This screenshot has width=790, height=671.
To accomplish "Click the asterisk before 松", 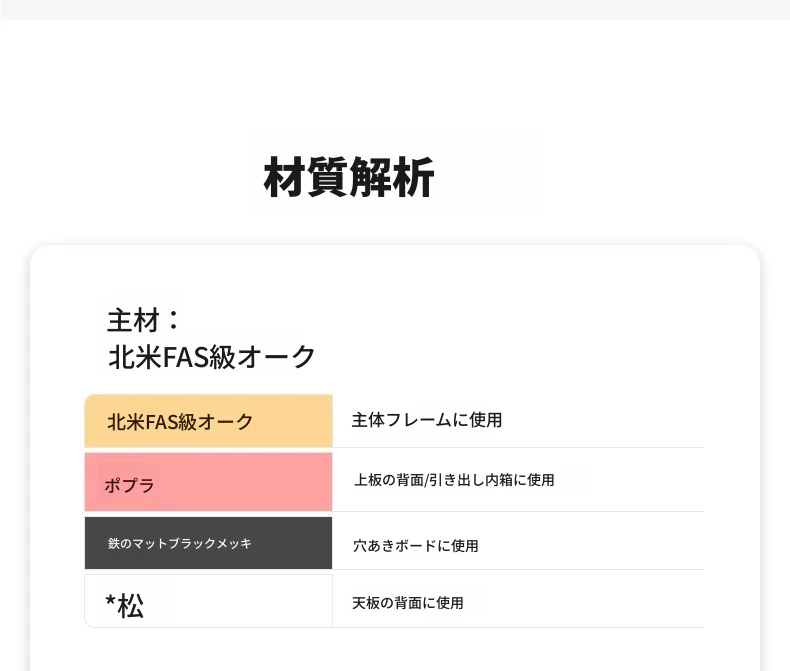I will tap(110, 600).
